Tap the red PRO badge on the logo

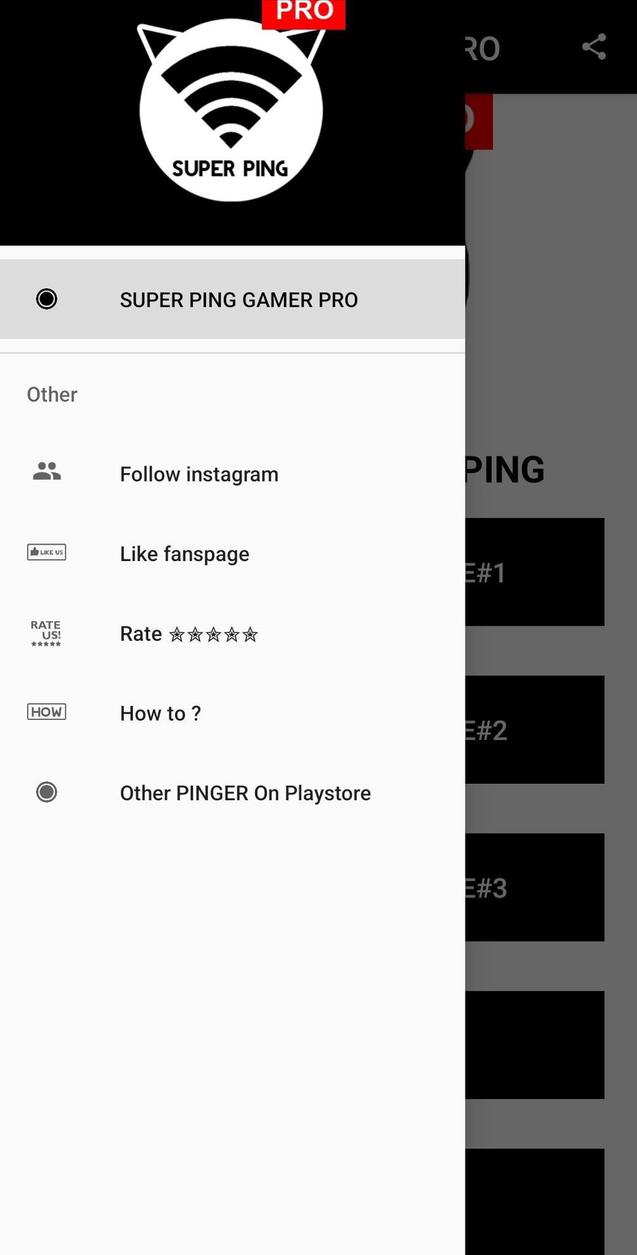point(304,11)
